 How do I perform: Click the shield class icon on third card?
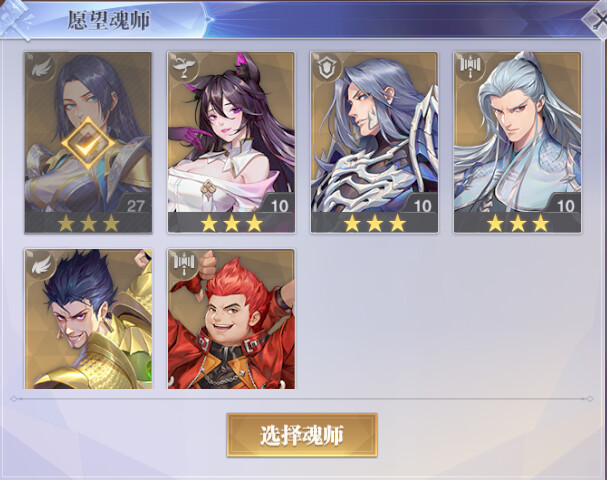tap(328, 68)
